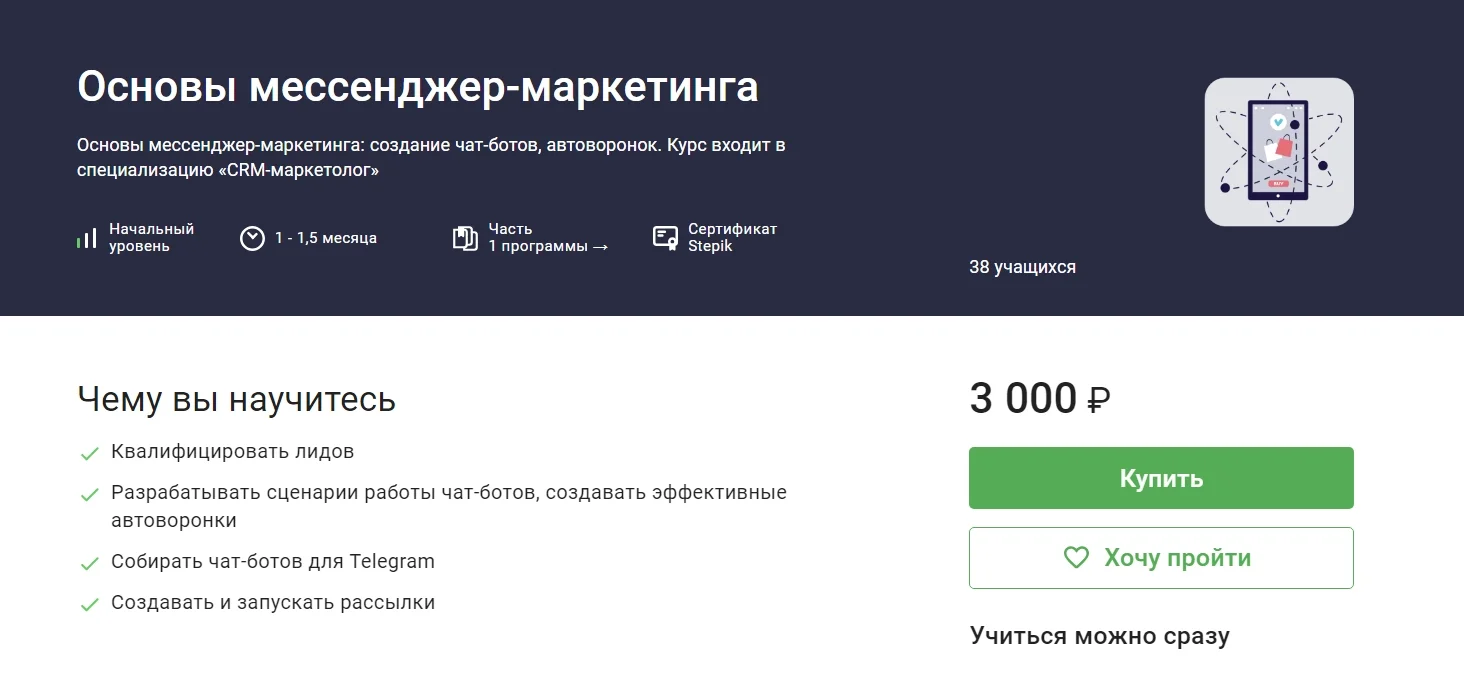Click the checkmark beside "Разрабатывать сценарии работы чат-ботов"

click(x=90, y=495)
